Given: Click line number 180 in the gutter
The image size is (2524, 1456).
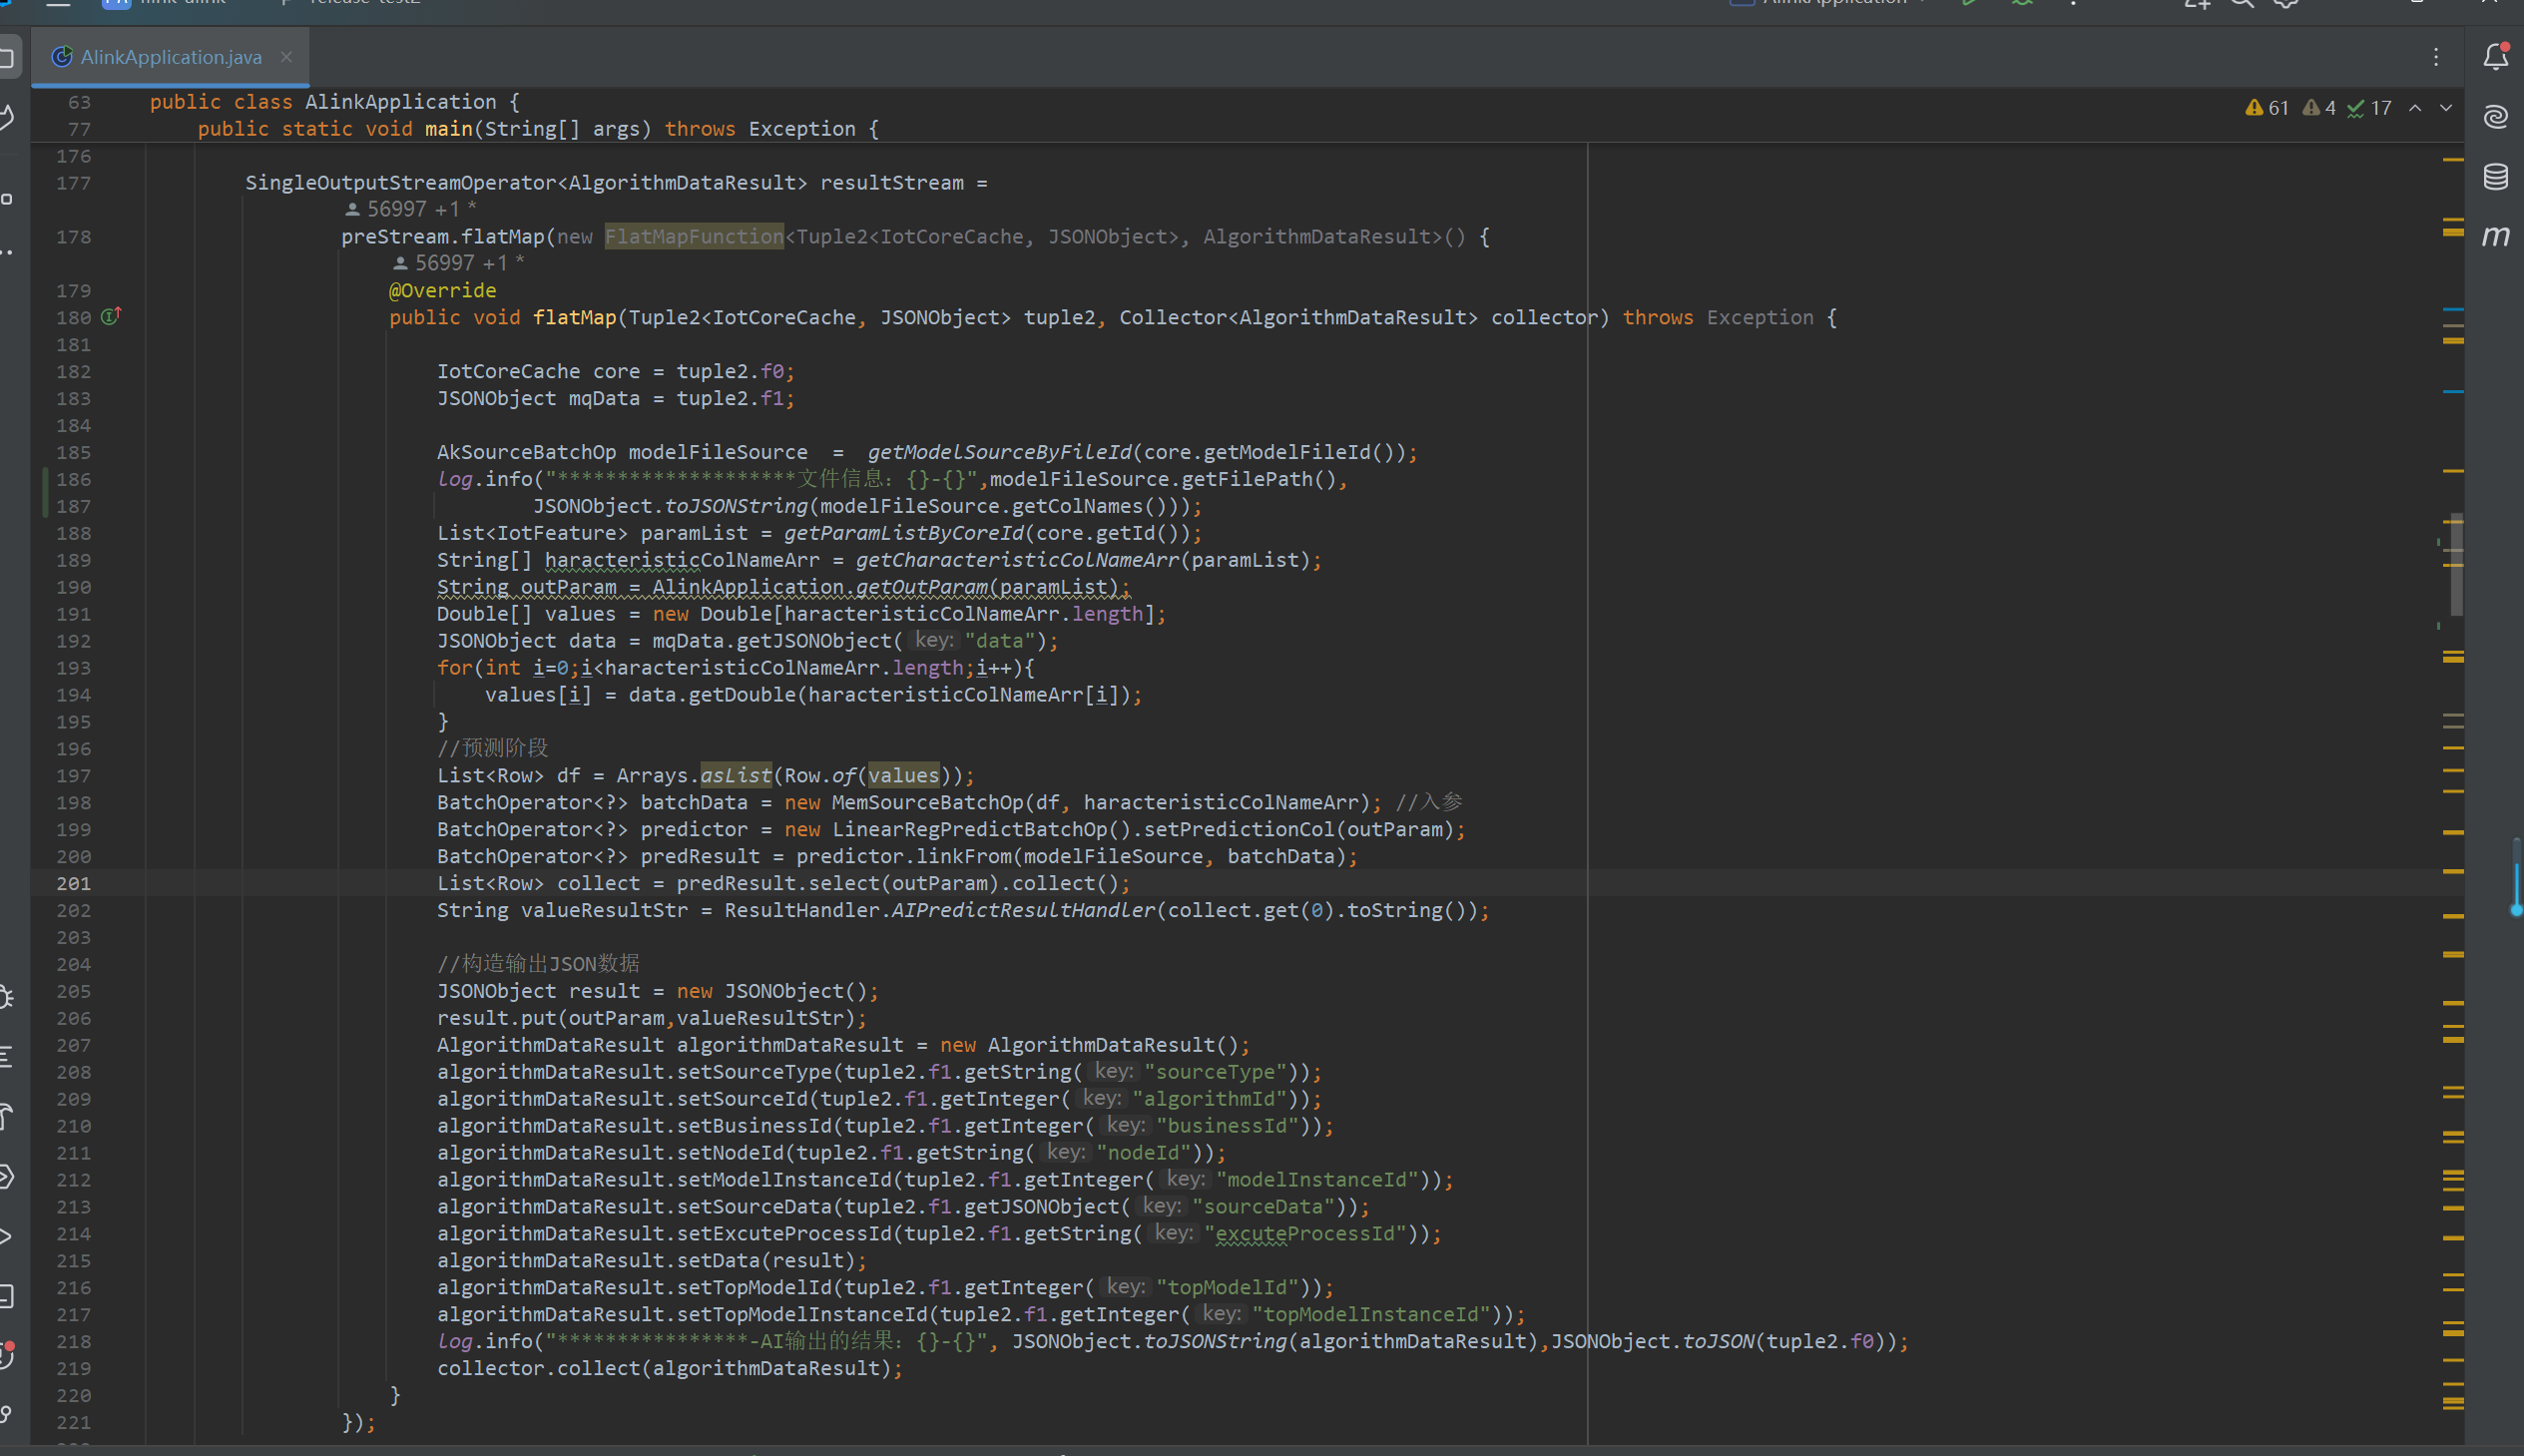Looking at the screenshot, I should (74, 318).
